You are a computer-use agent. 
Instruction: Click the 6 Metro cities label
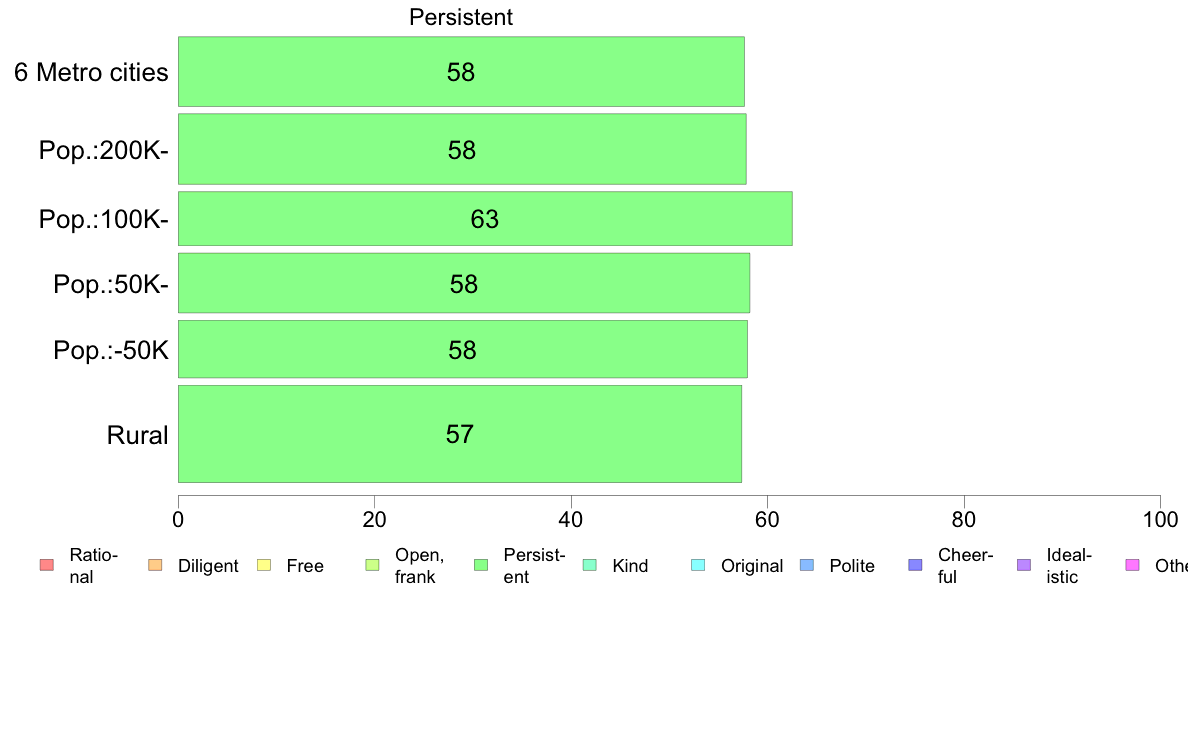91,72
